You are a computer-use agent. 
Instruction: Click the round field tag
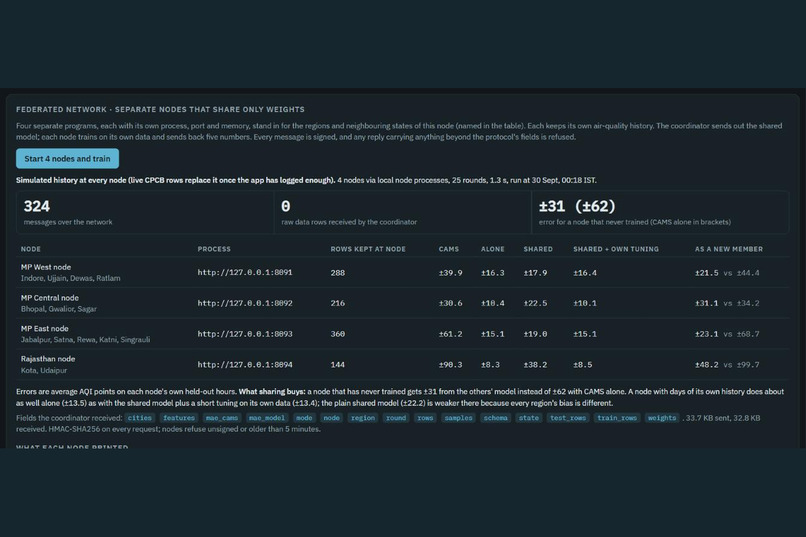click(x=396, y=418)
